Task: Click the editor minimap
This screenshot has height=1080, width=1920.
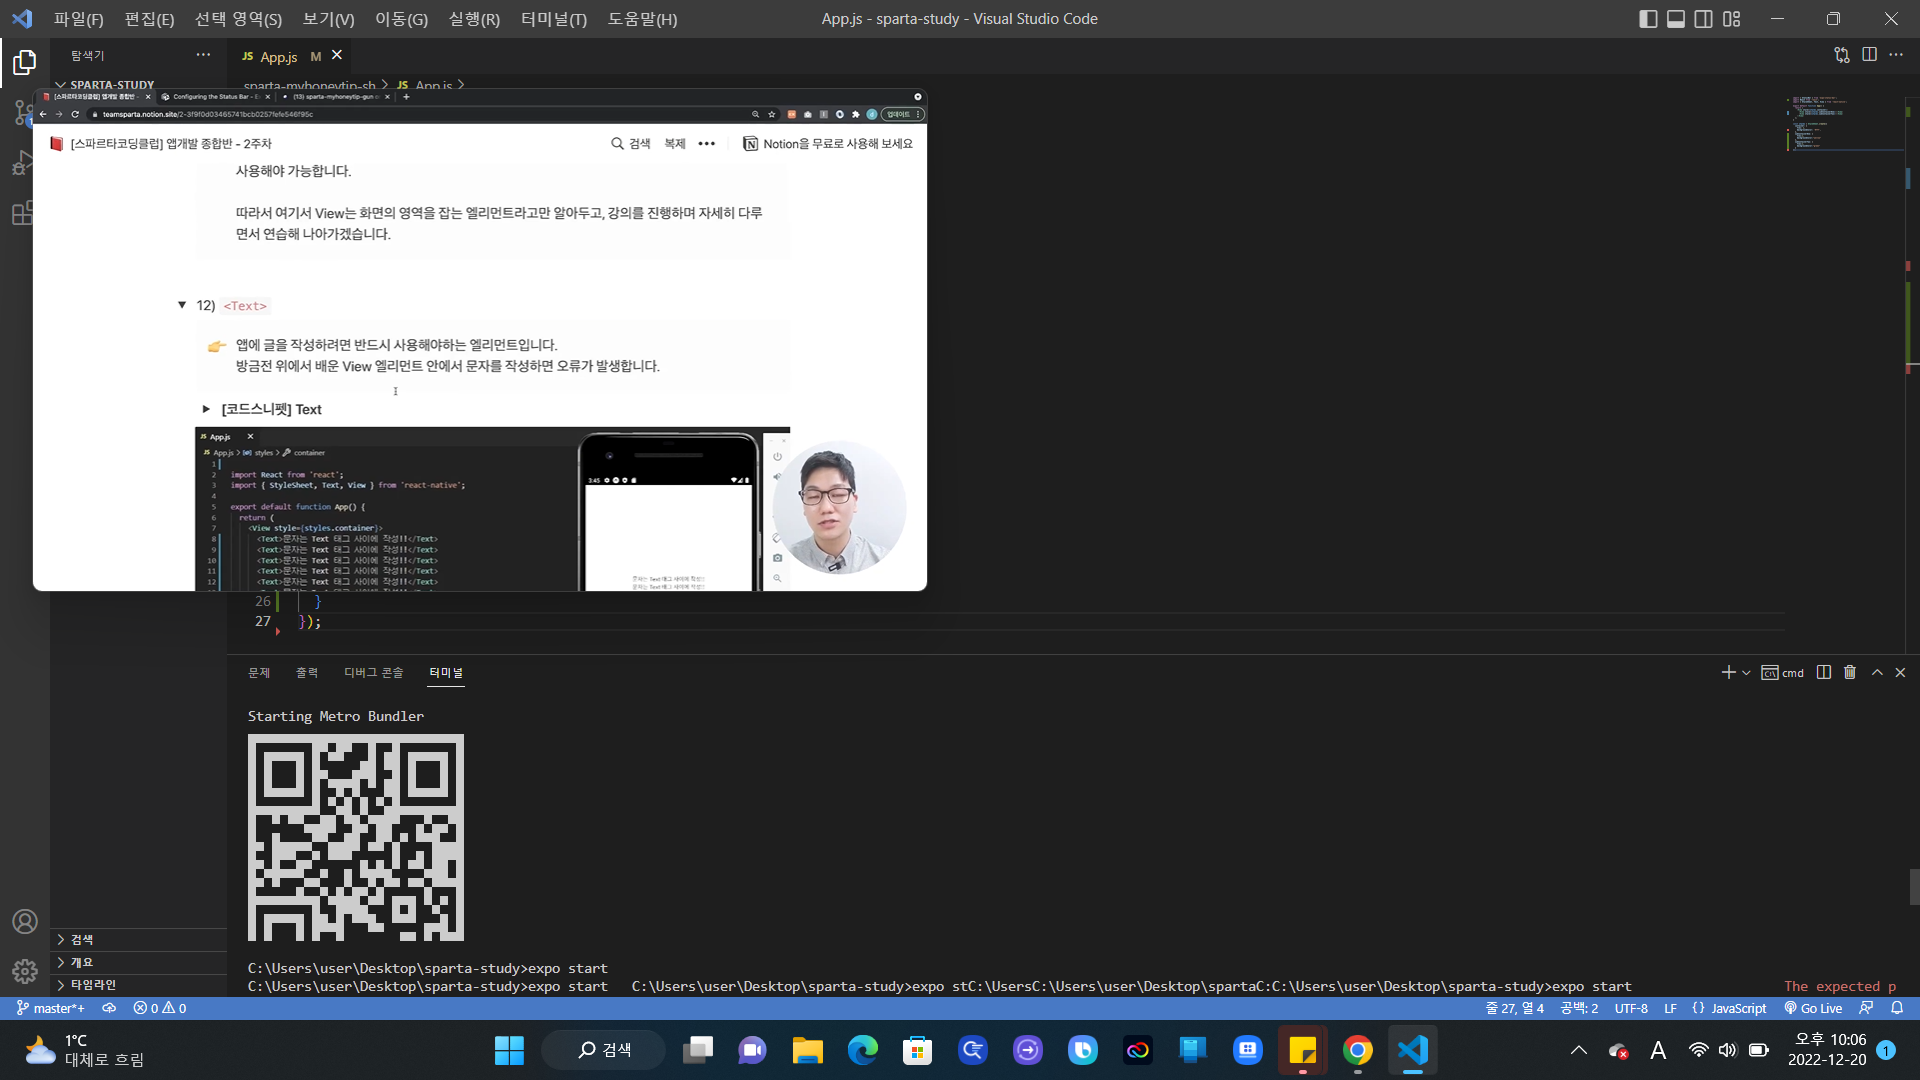Action: (1845, 124)
